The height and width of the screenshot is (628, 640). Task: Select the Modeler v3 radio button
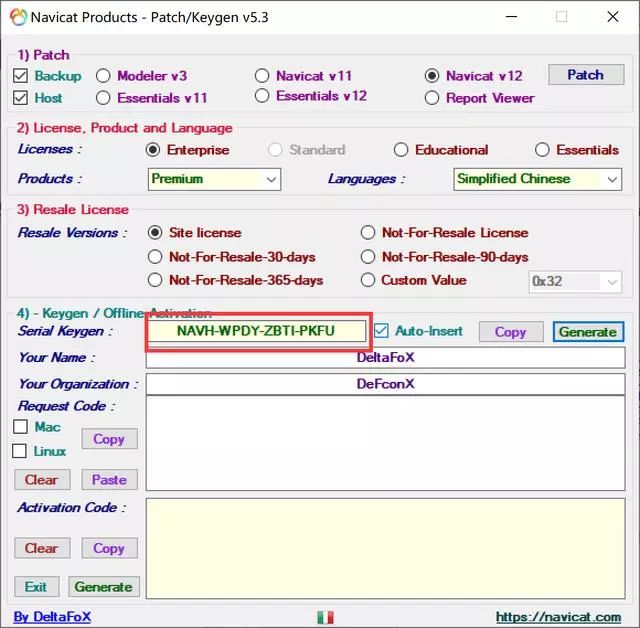pyautogui.click(x=103, y=76)
